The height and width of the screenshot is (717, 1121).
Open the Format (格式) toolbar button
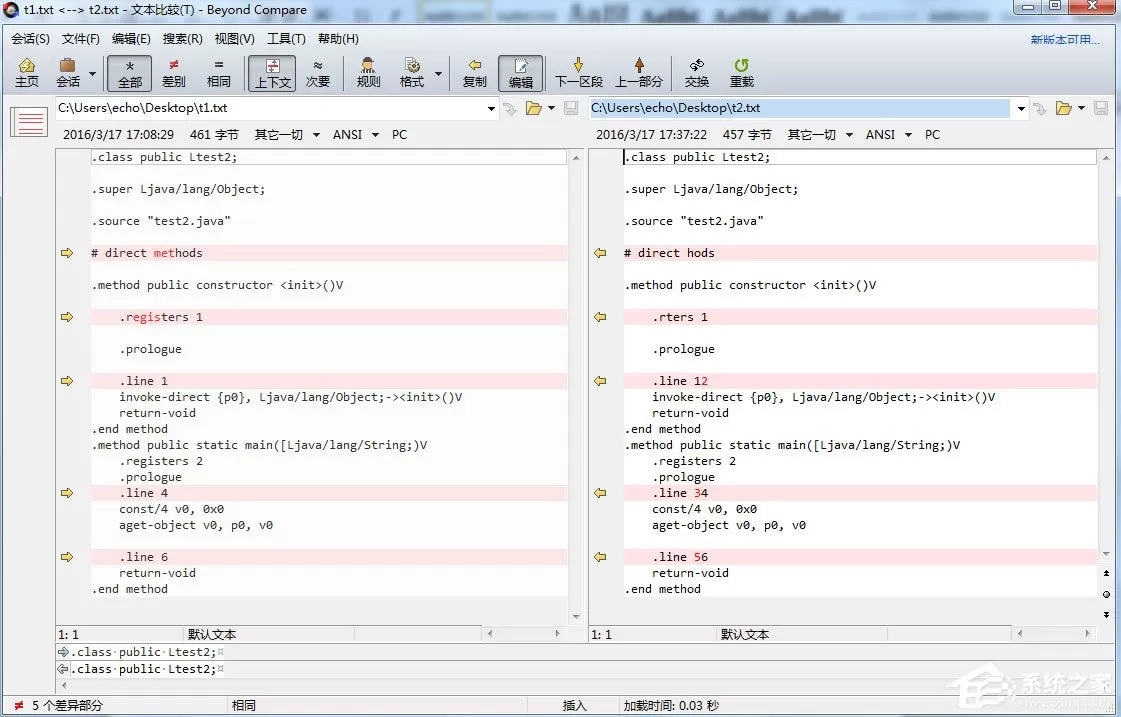[412, 74]
